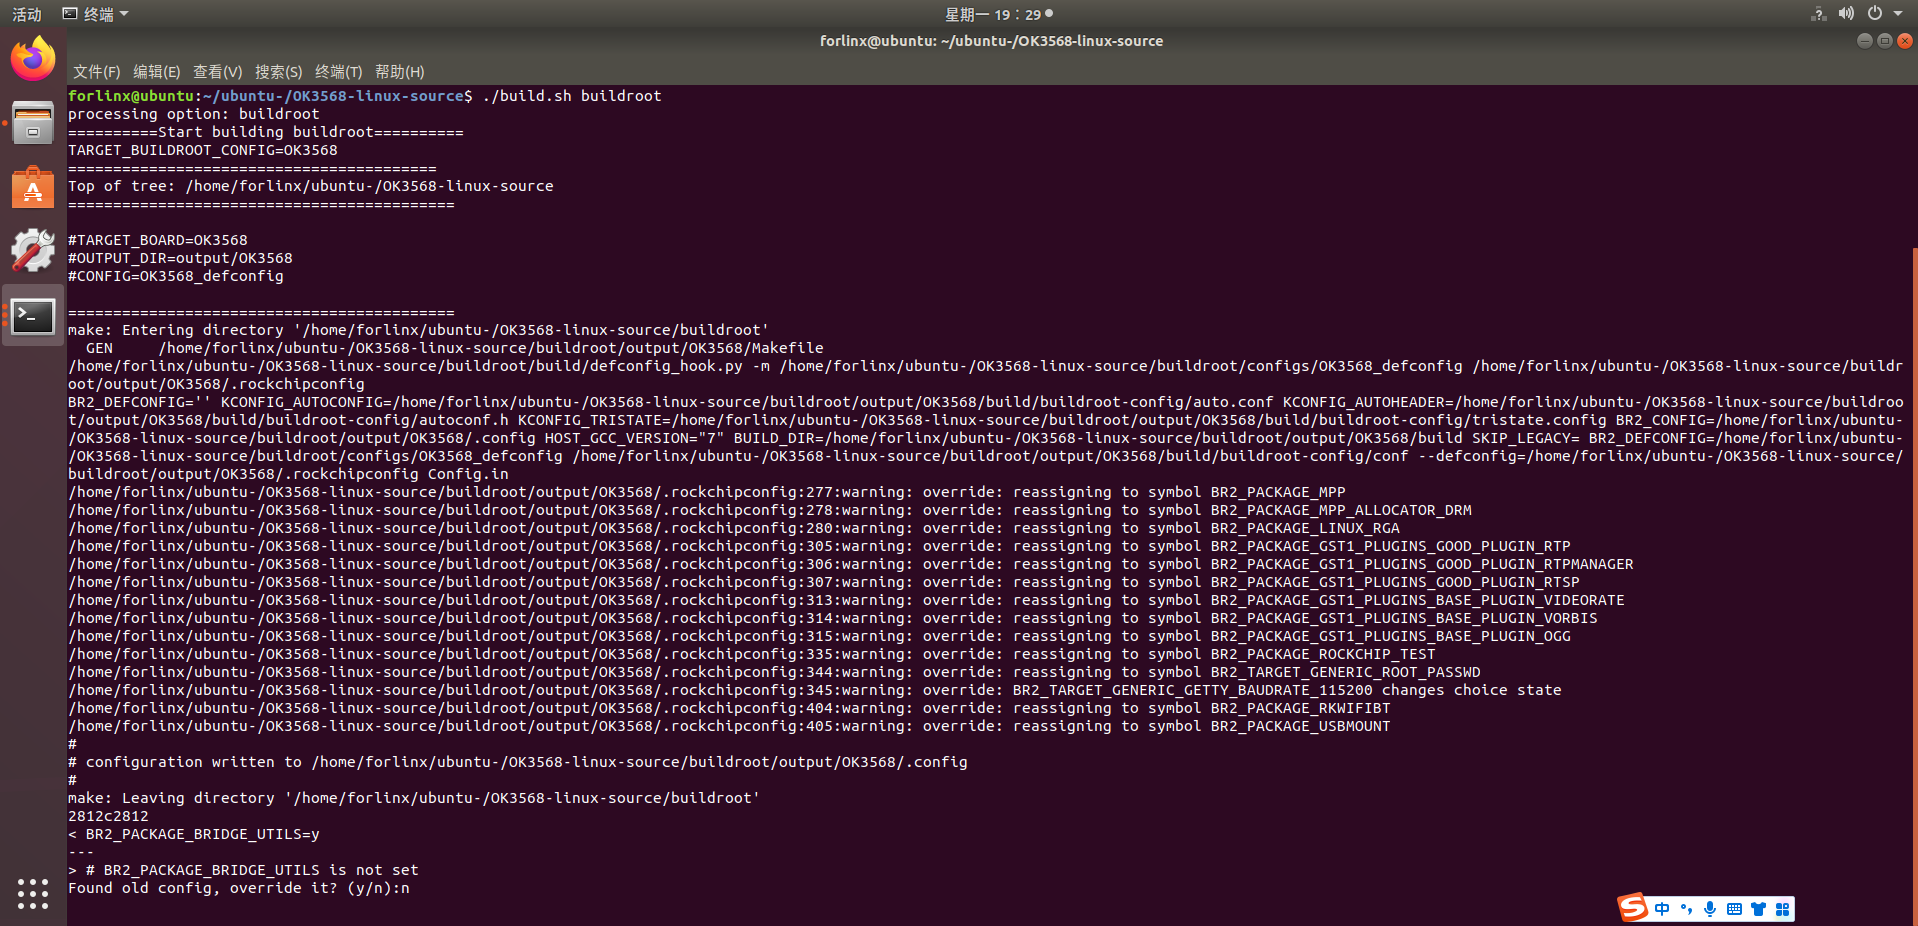Screen dimensions: 1918x926
Task: Open Ubuntu Software store icon
Action: tap(33, 187)
